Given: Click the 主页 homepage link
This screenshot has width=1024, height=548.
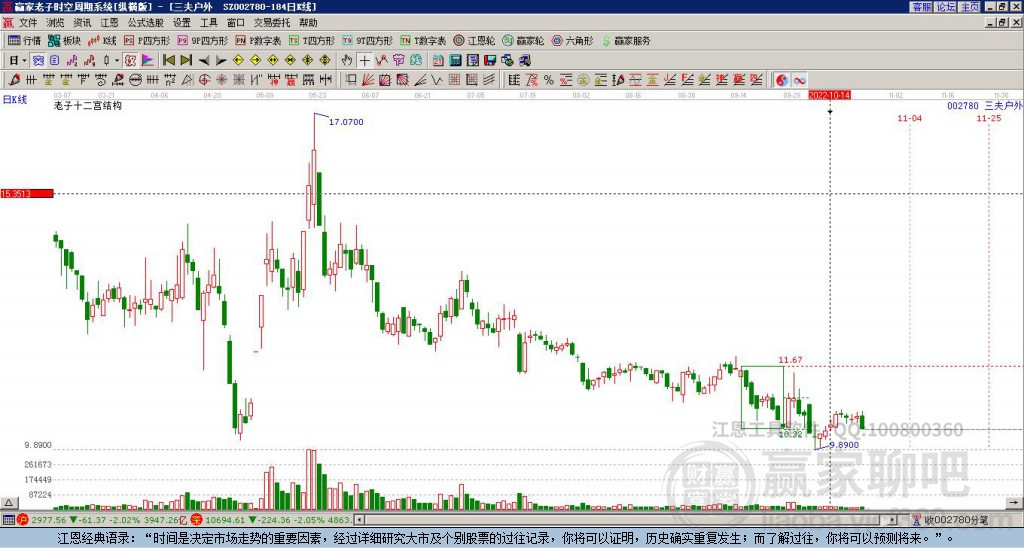Looking at the screenshot, I should tap(970, 7).
